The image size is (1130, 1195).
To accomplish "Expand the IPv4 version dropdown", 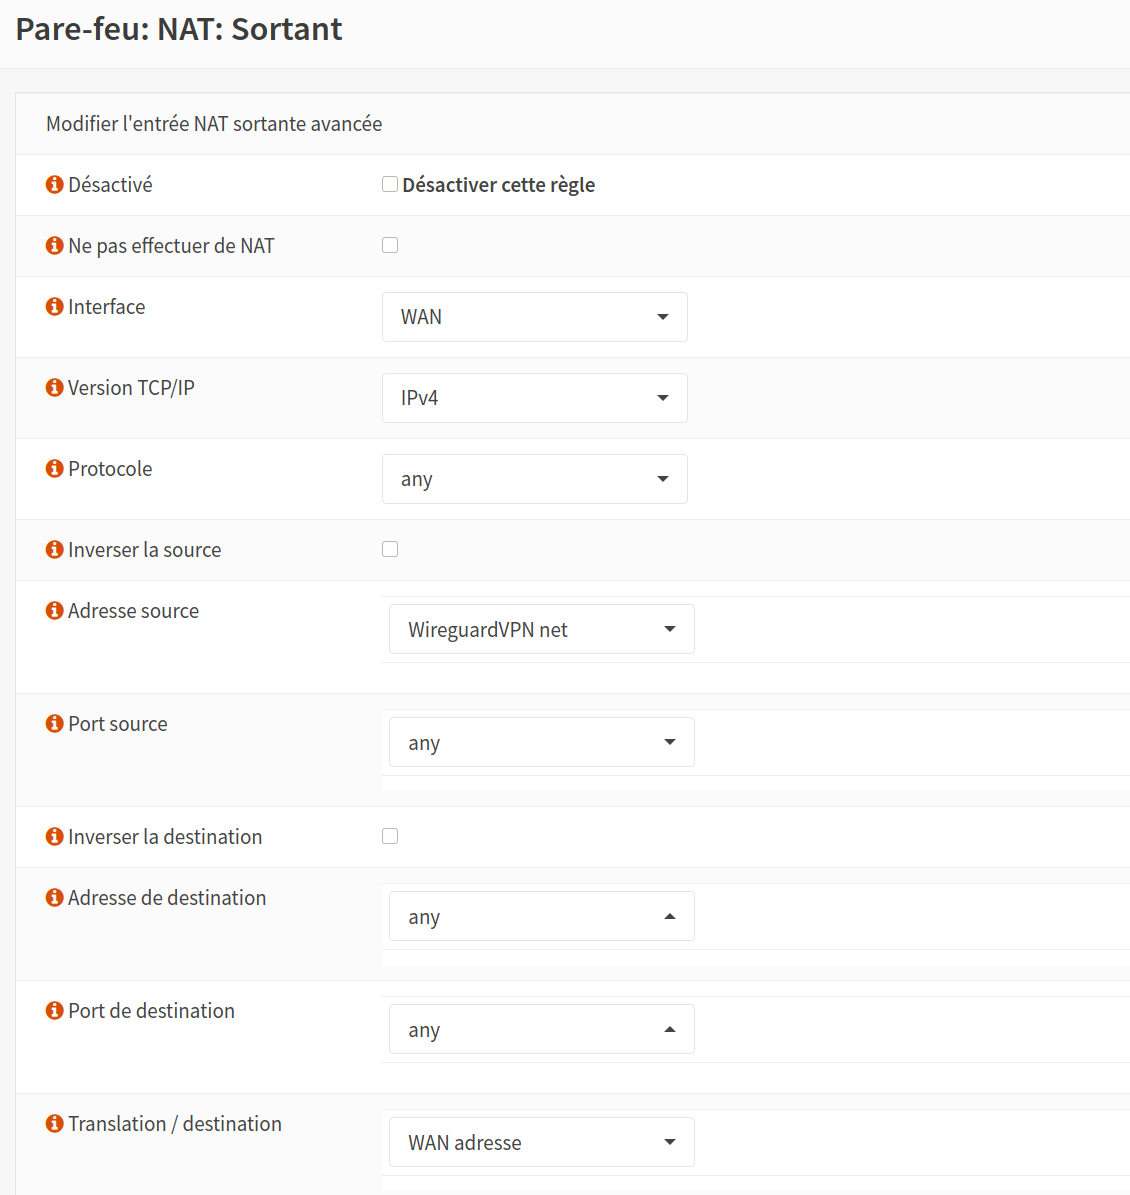I will pyautogui.click(x=534, y=398).
